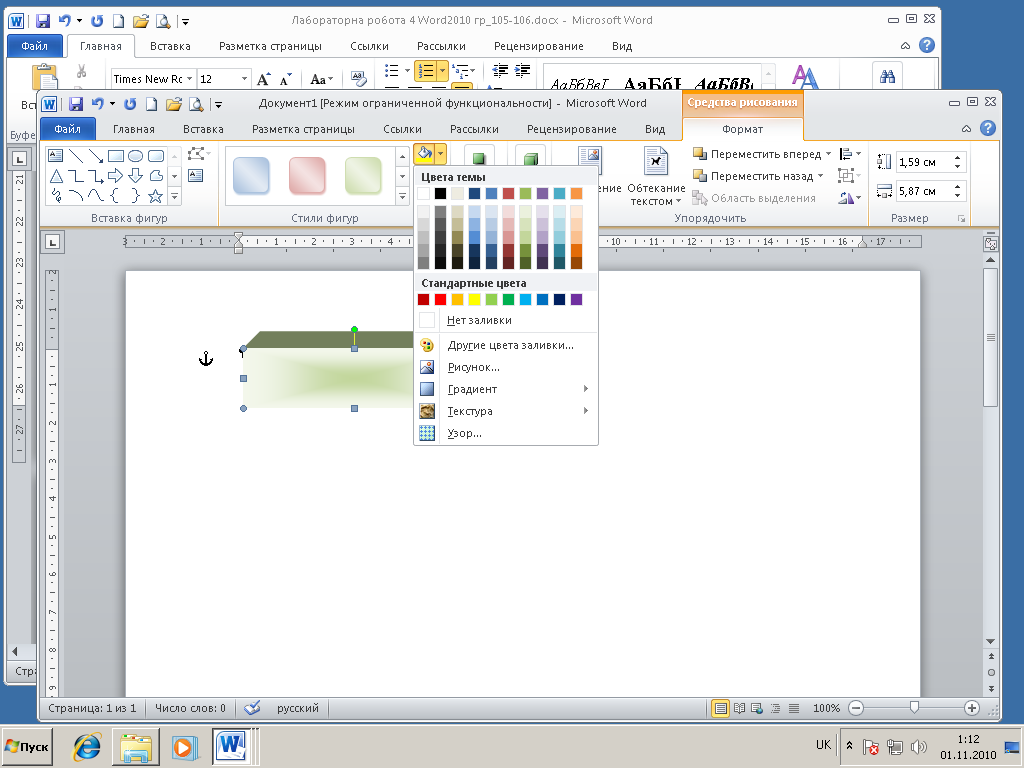This screenshot has width=1024, height=768.
Task: Open Переместить вперед dropdown arrow
Action: click(828, 154)
